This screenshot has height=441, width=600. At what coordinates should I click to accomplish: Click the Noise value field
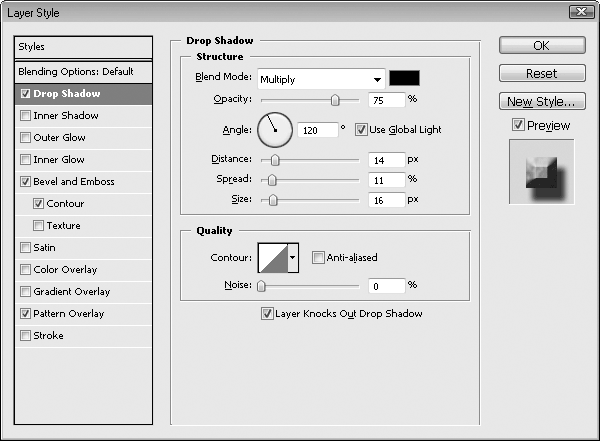click(x=386, y=286)
